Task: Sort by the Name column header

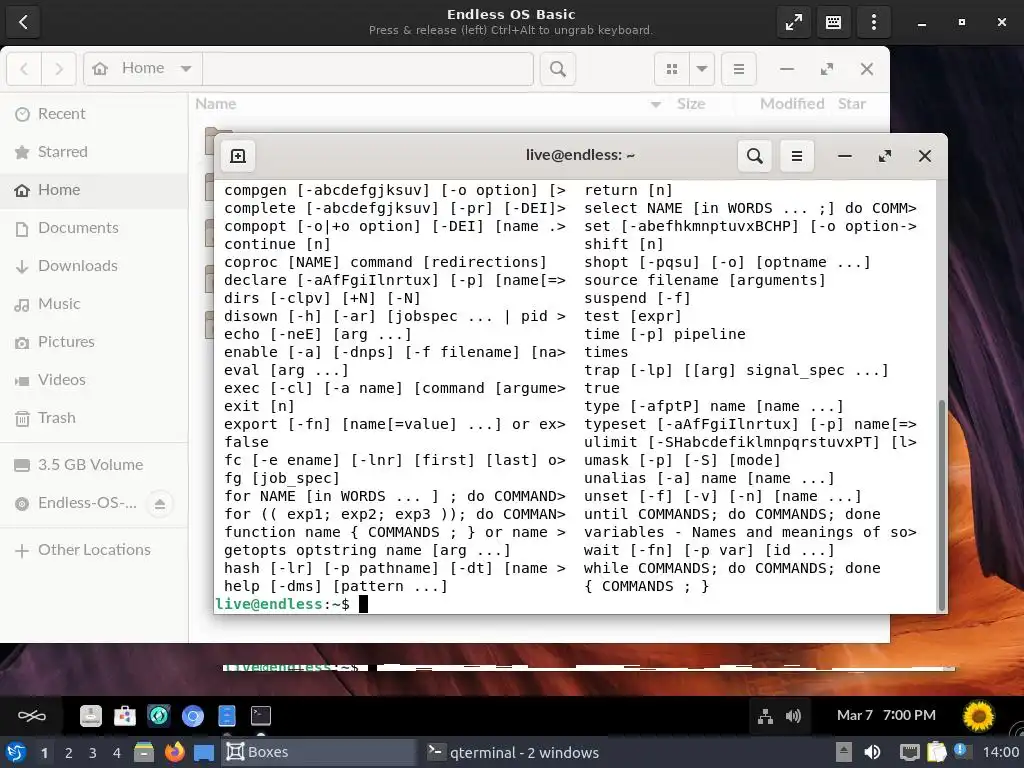Action: point(216,104)
